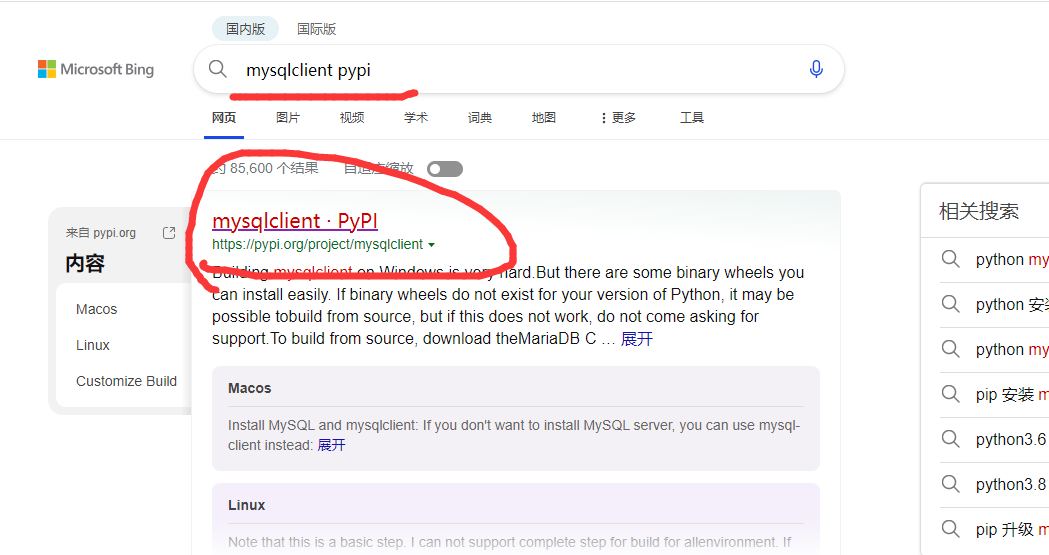This screenshot has width=1049, height=555.
Task: Select the 词典 tab
Action: [480, 118]
